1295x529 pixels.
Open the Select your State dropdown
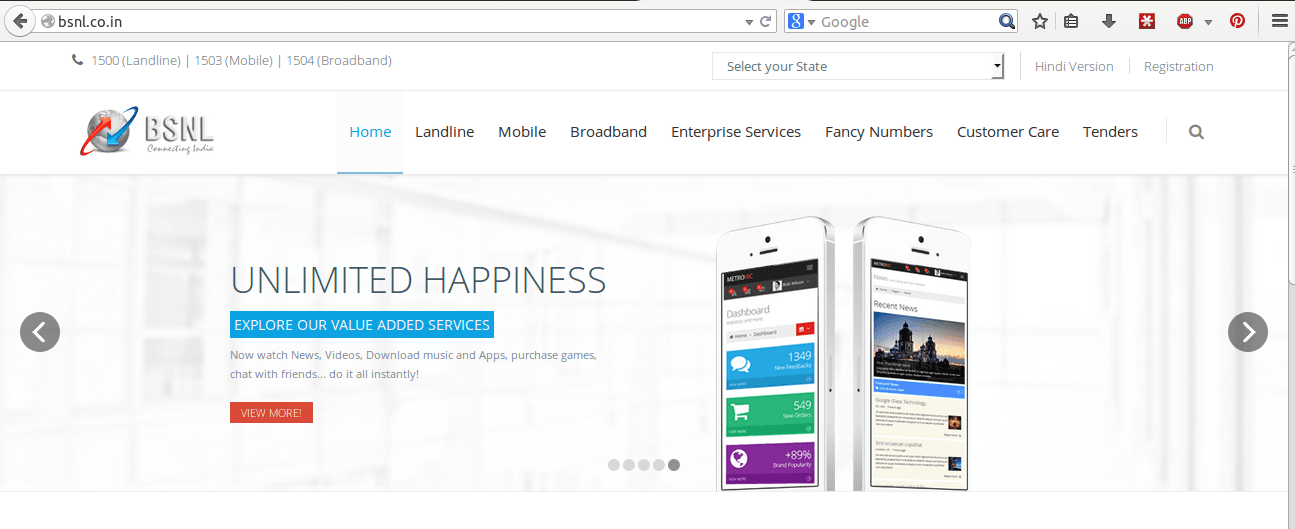pos(858,66)
